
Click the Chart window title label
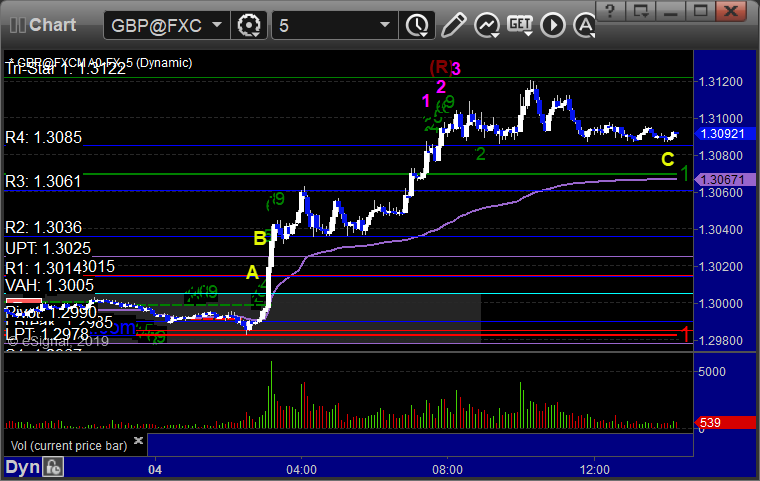click(52, 25)
